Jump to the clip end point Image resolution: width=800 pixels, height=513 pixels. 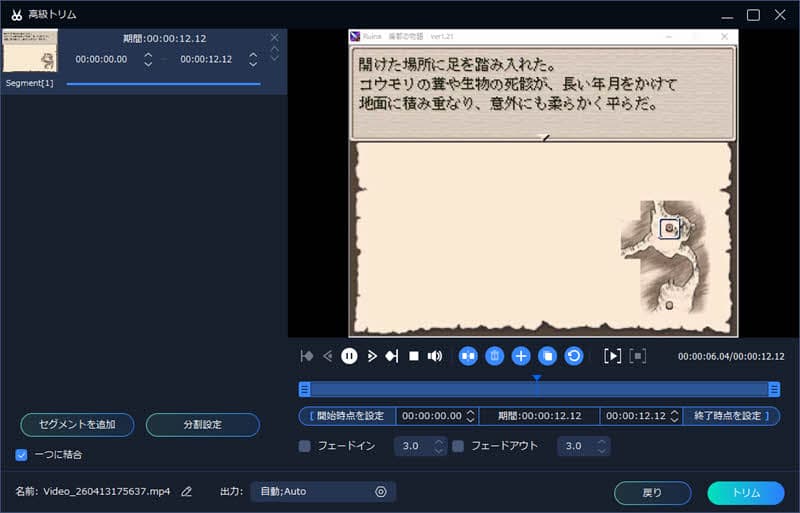[392, 356]
